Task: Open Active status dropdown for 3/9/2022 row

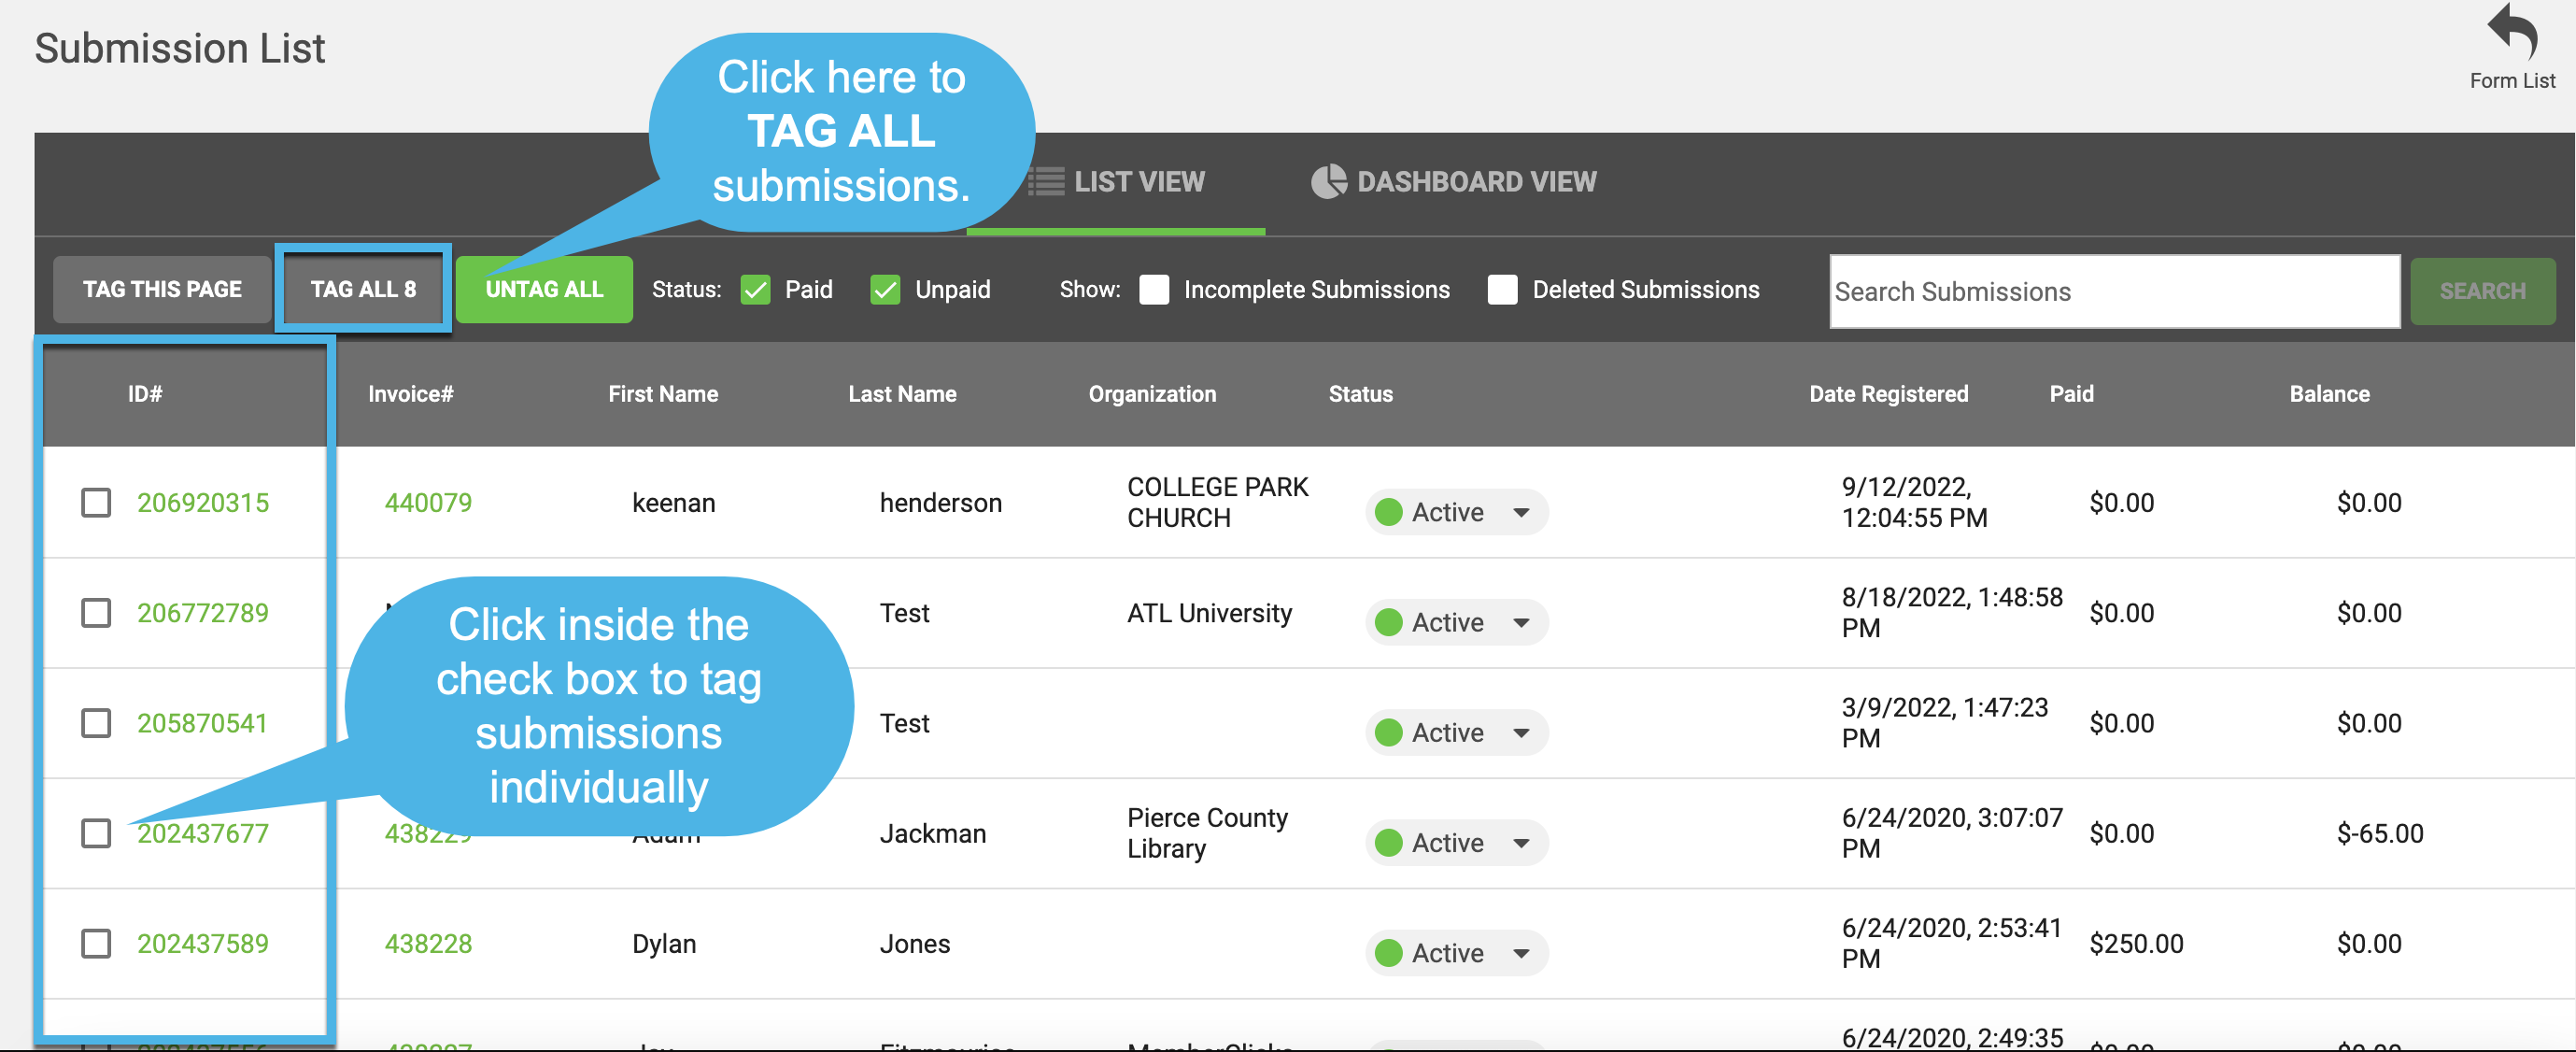Action: 1456,733
